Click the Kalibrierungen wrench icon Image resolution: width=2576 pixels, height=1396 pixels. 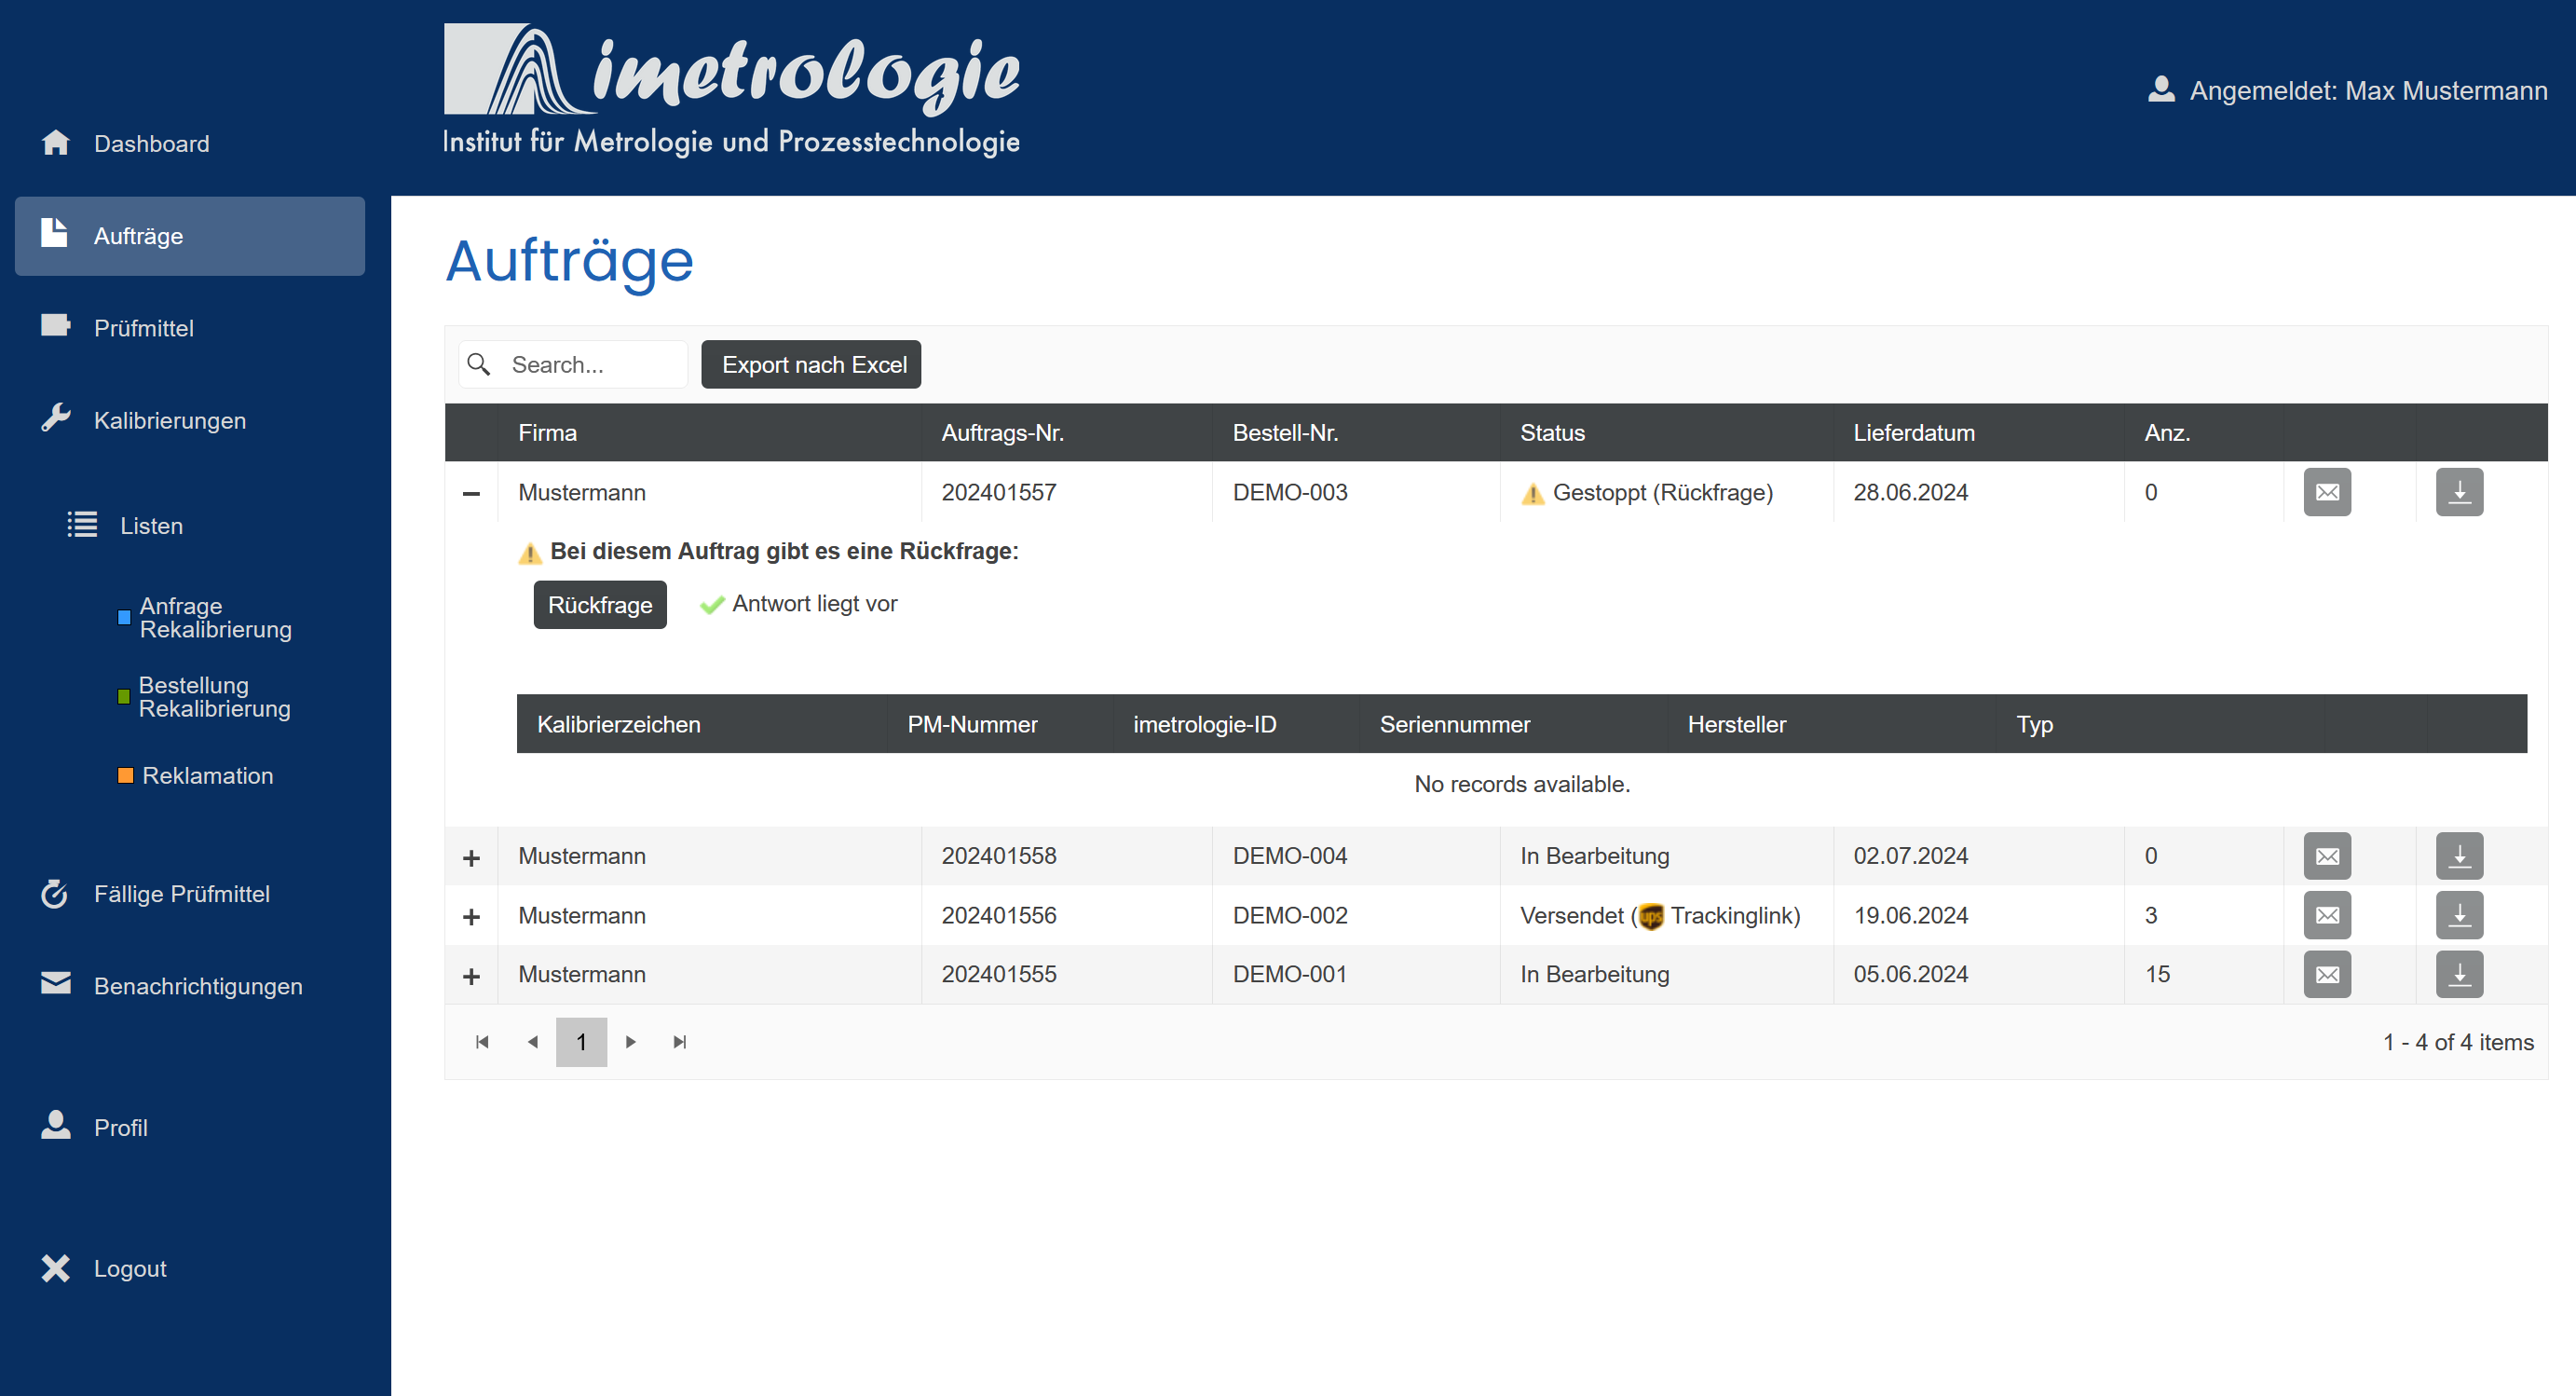56,418
